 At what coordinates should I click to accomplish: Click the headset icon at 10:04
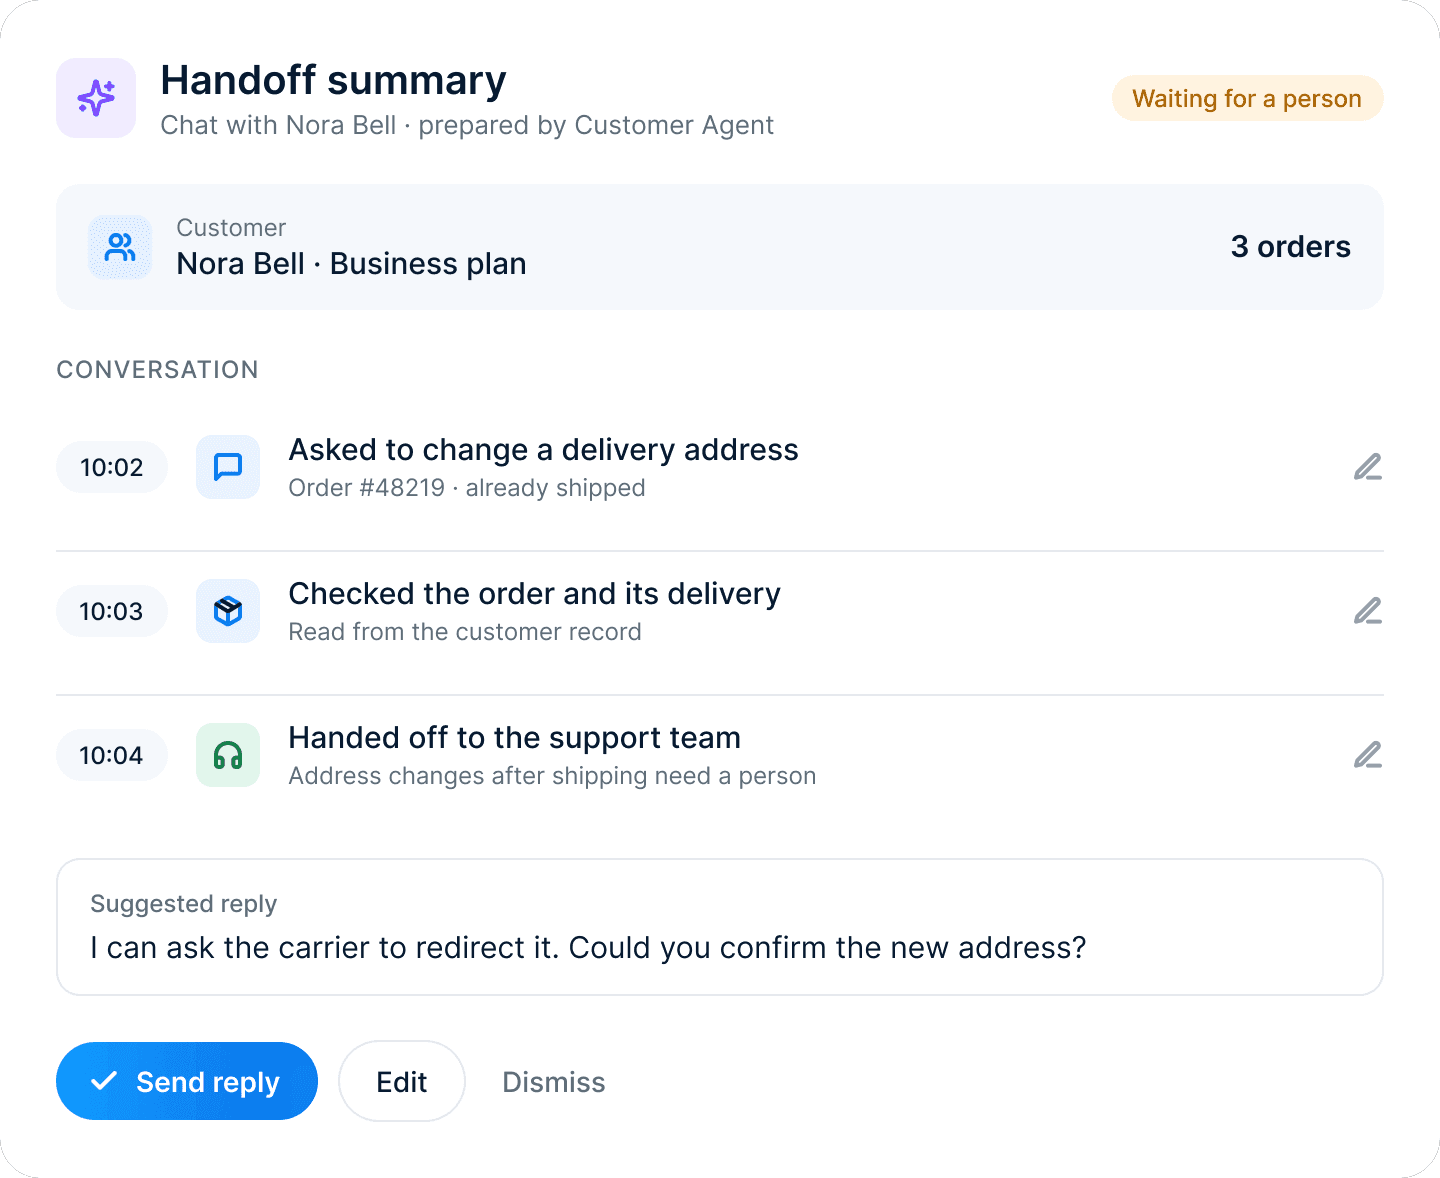(x=228, y=755)
